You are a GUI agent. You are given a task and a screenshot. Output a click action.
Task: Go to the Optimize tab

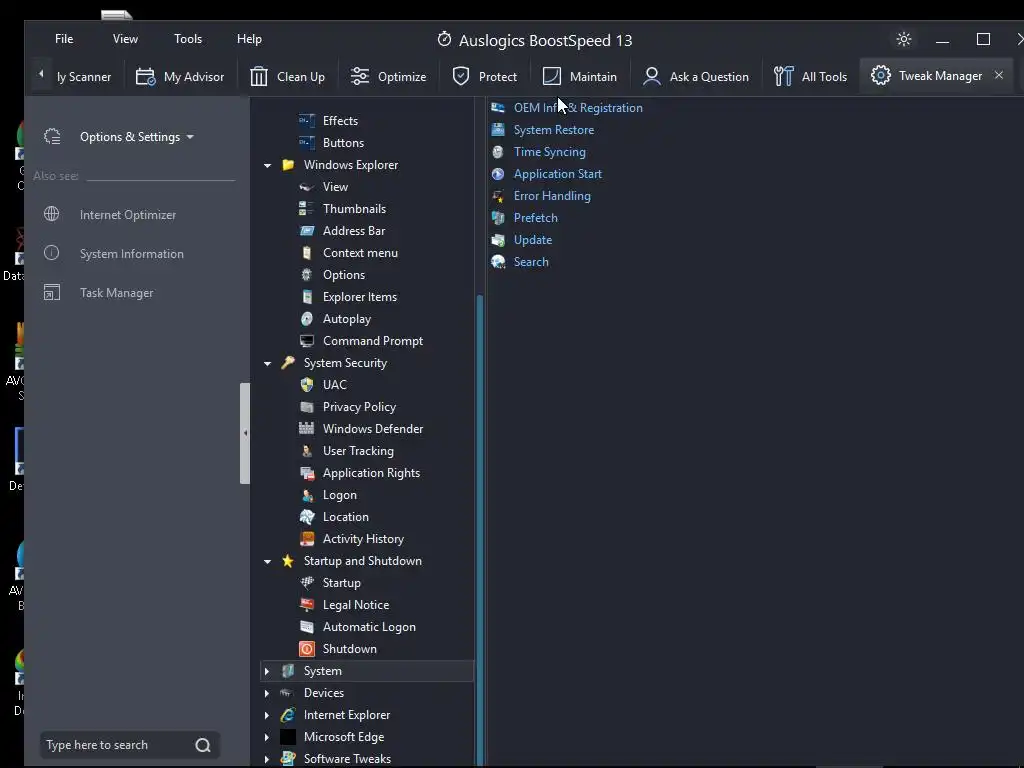[388, 76]
